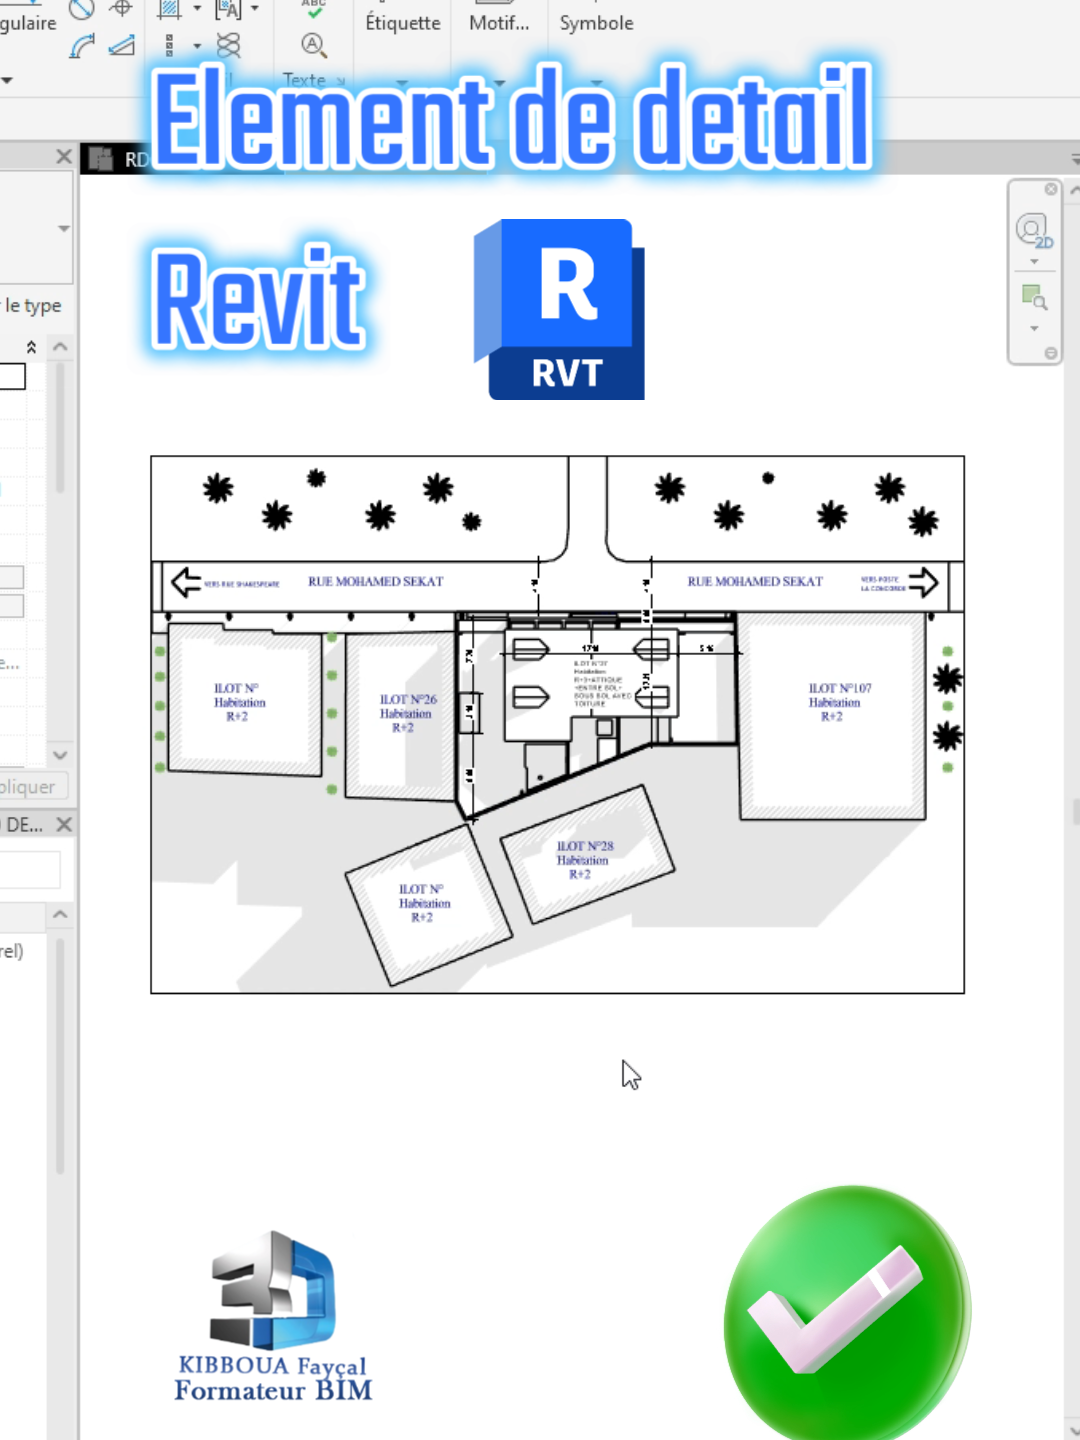The image size is (1080, 1440).
Task: Select the Étiquette ribbon tool
Action: [403, 23]
